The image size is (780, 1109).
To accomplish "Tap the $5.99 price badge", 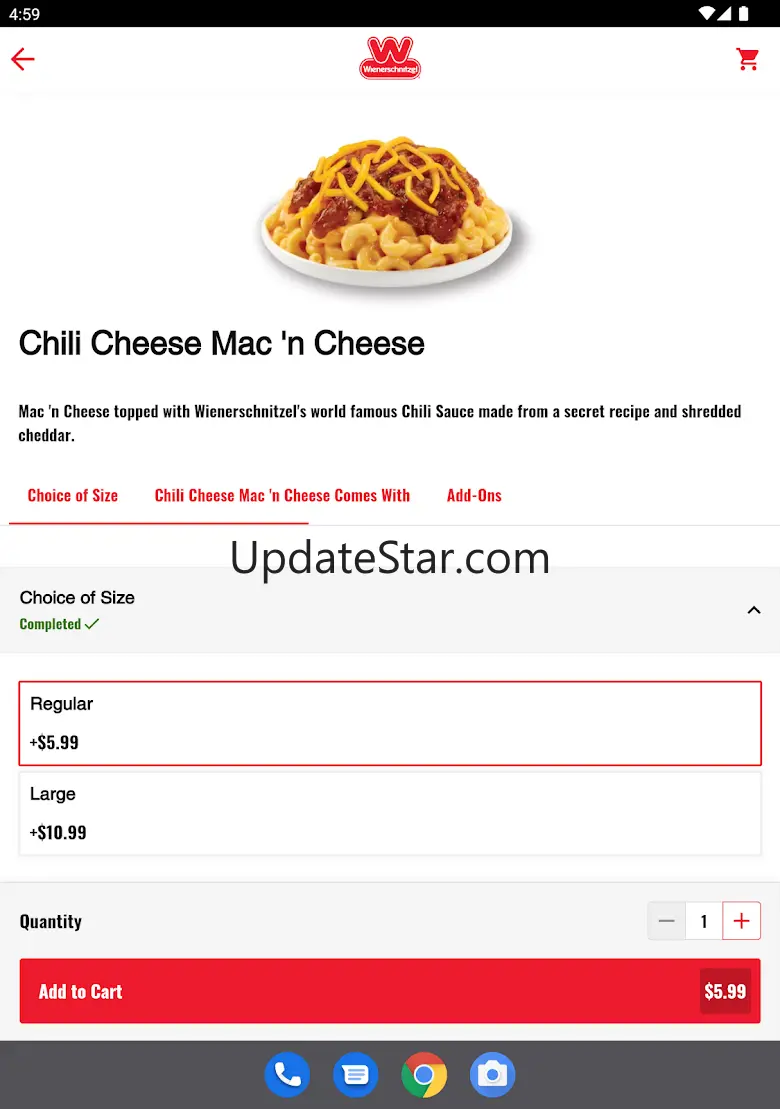I will tap(725, 991).
